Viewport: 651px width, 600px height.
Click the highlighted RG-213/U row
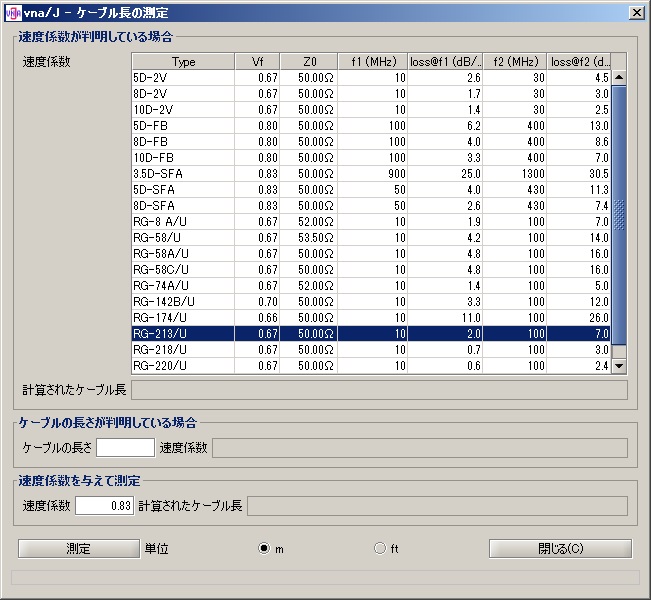pos(371,333)
